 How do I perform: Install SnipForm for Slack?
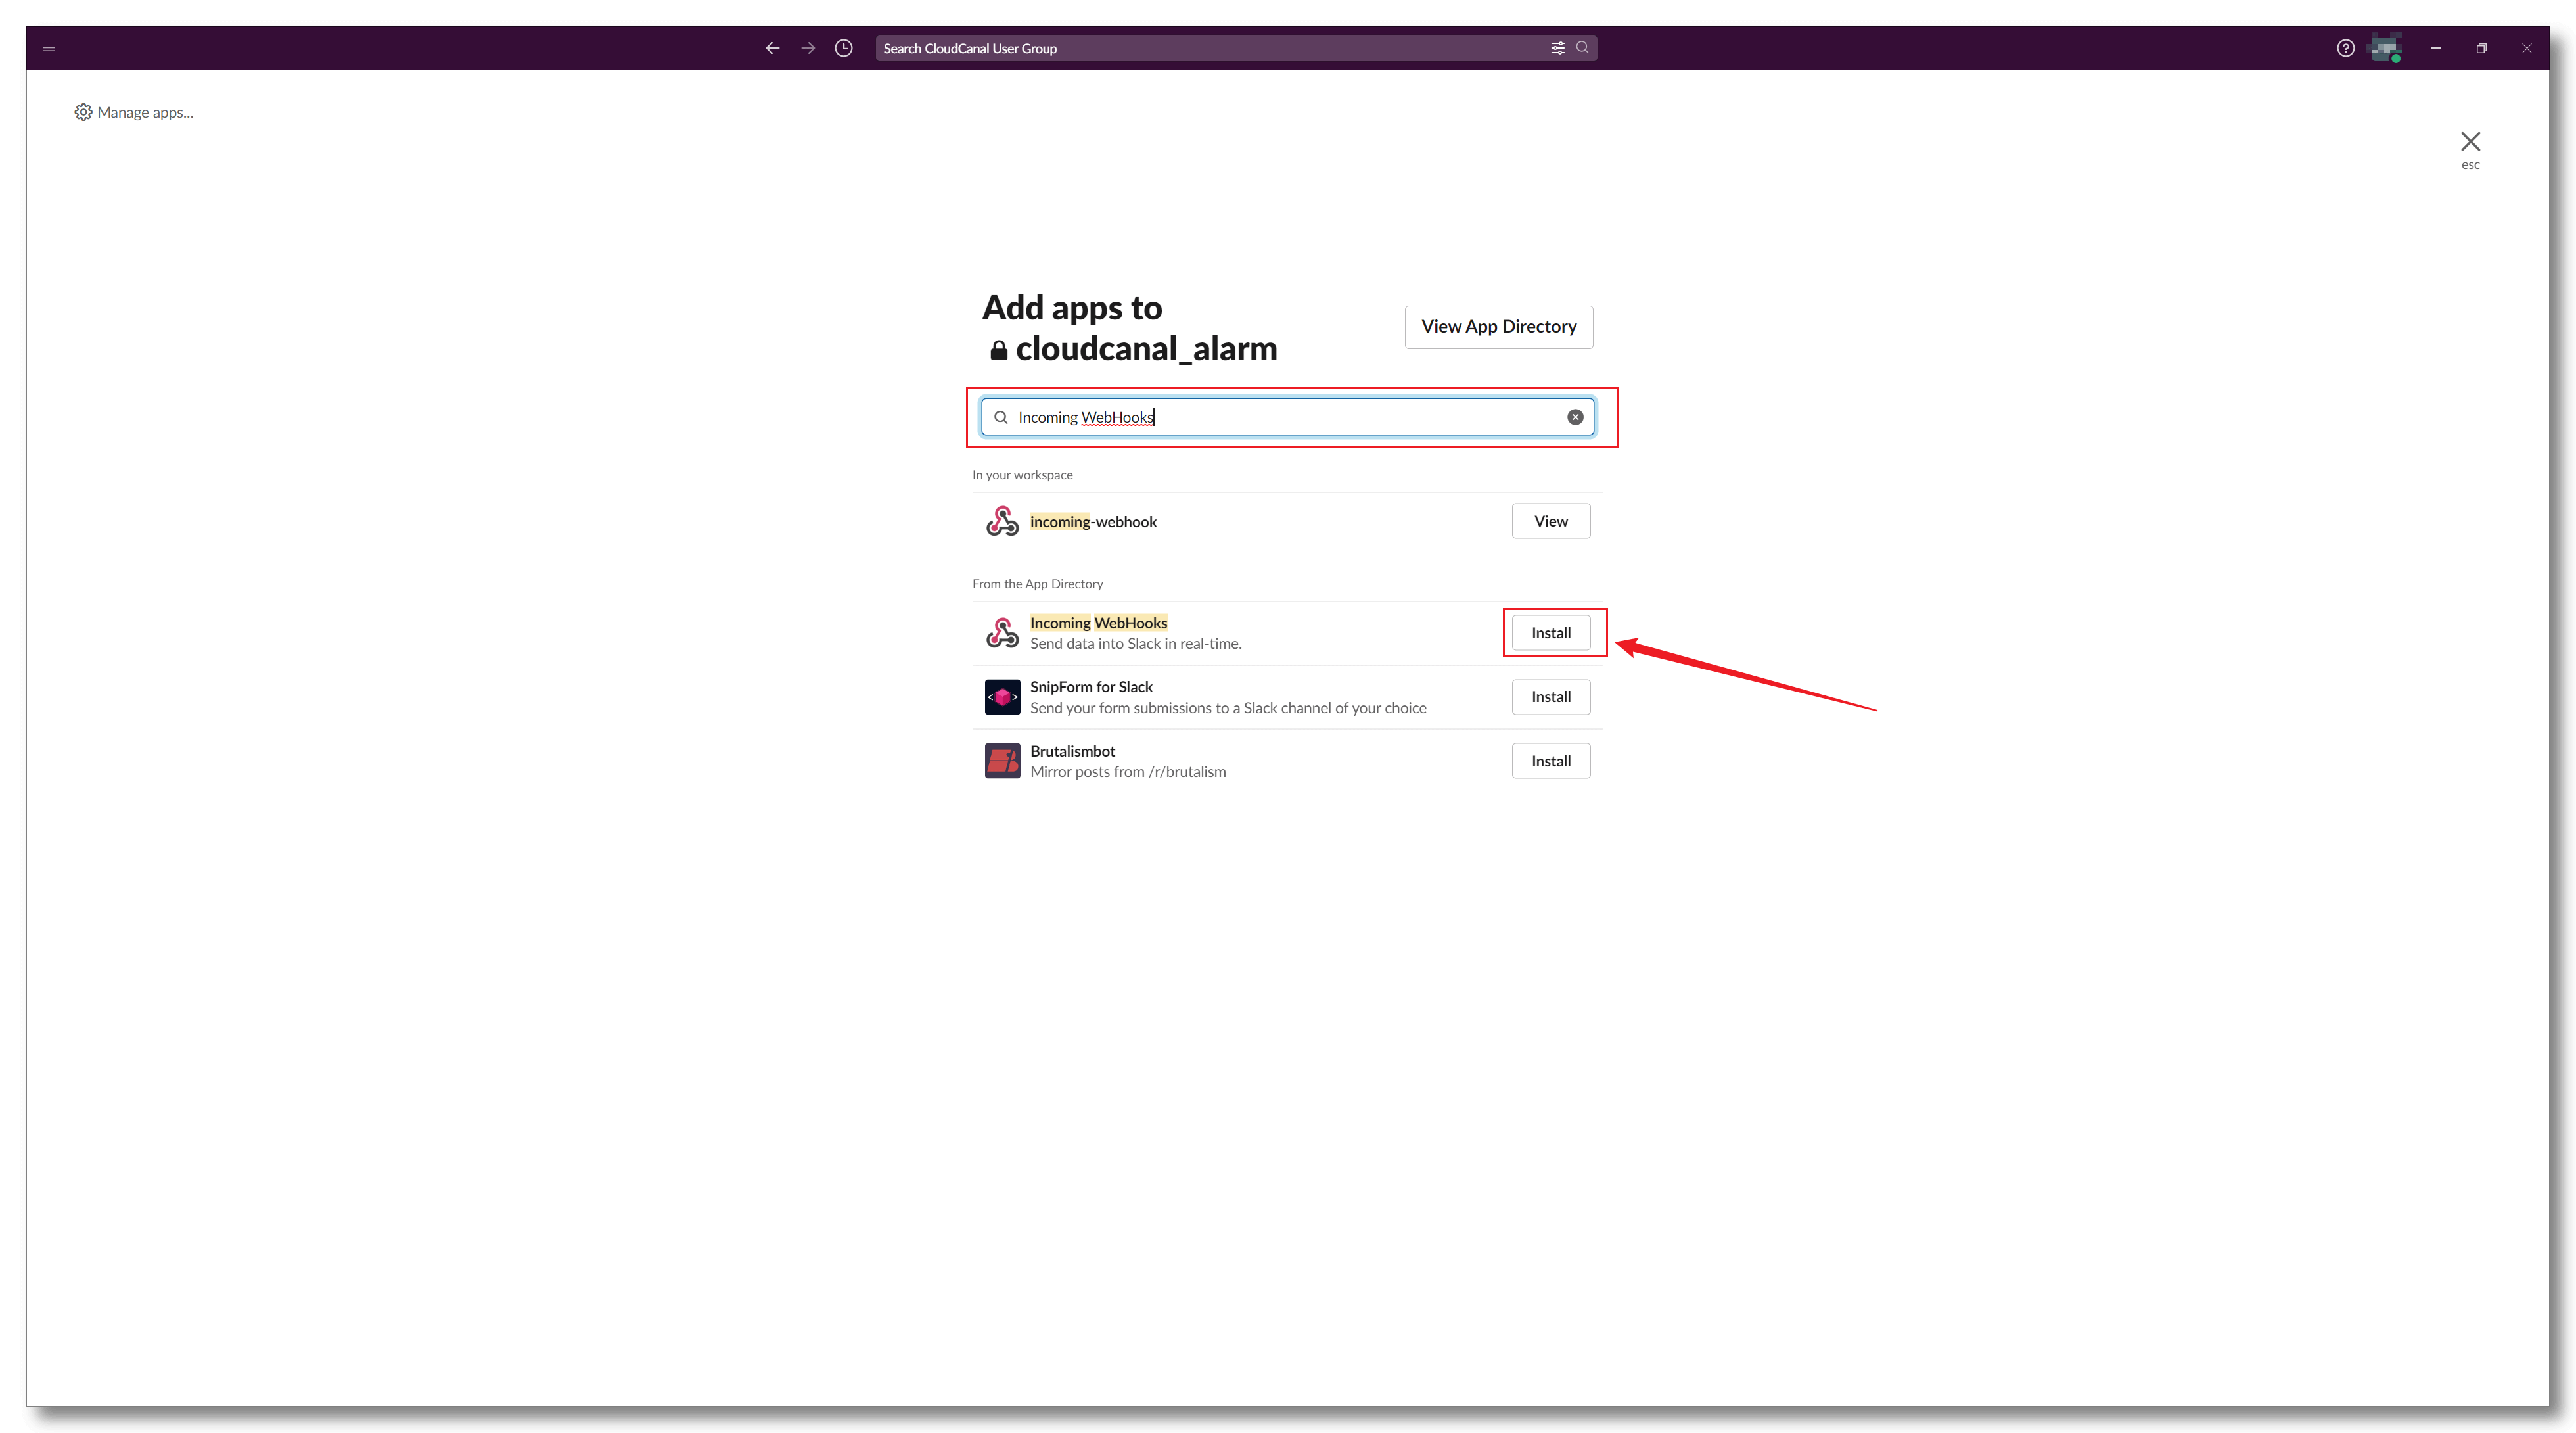tap(1550, 697)
